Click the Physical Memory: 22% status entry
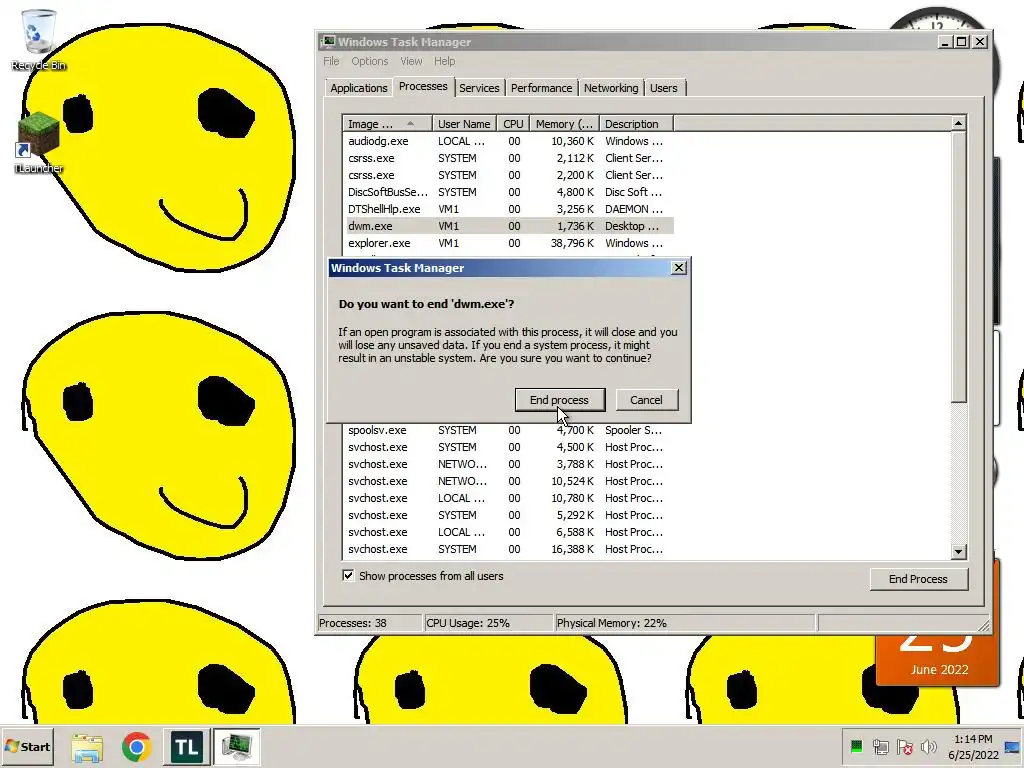The image size is (1024, 768). point(684,623)
